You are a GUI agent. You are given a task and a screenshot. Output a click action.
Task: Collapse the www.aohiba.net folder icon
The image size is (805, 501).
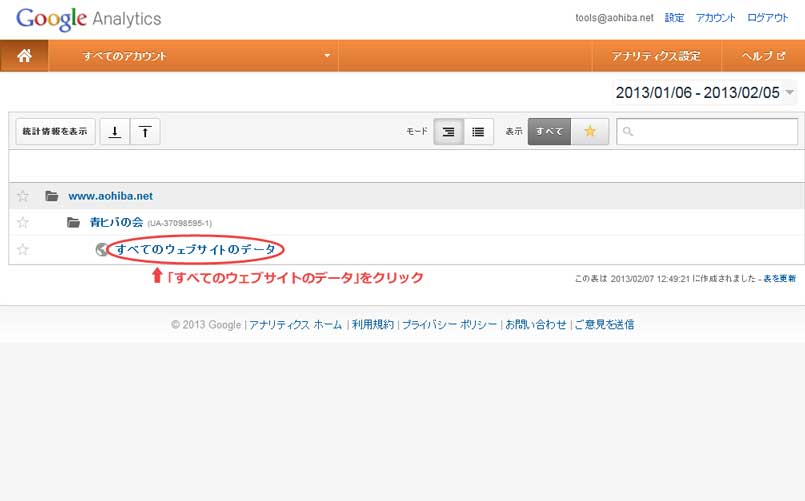(51, 196)
